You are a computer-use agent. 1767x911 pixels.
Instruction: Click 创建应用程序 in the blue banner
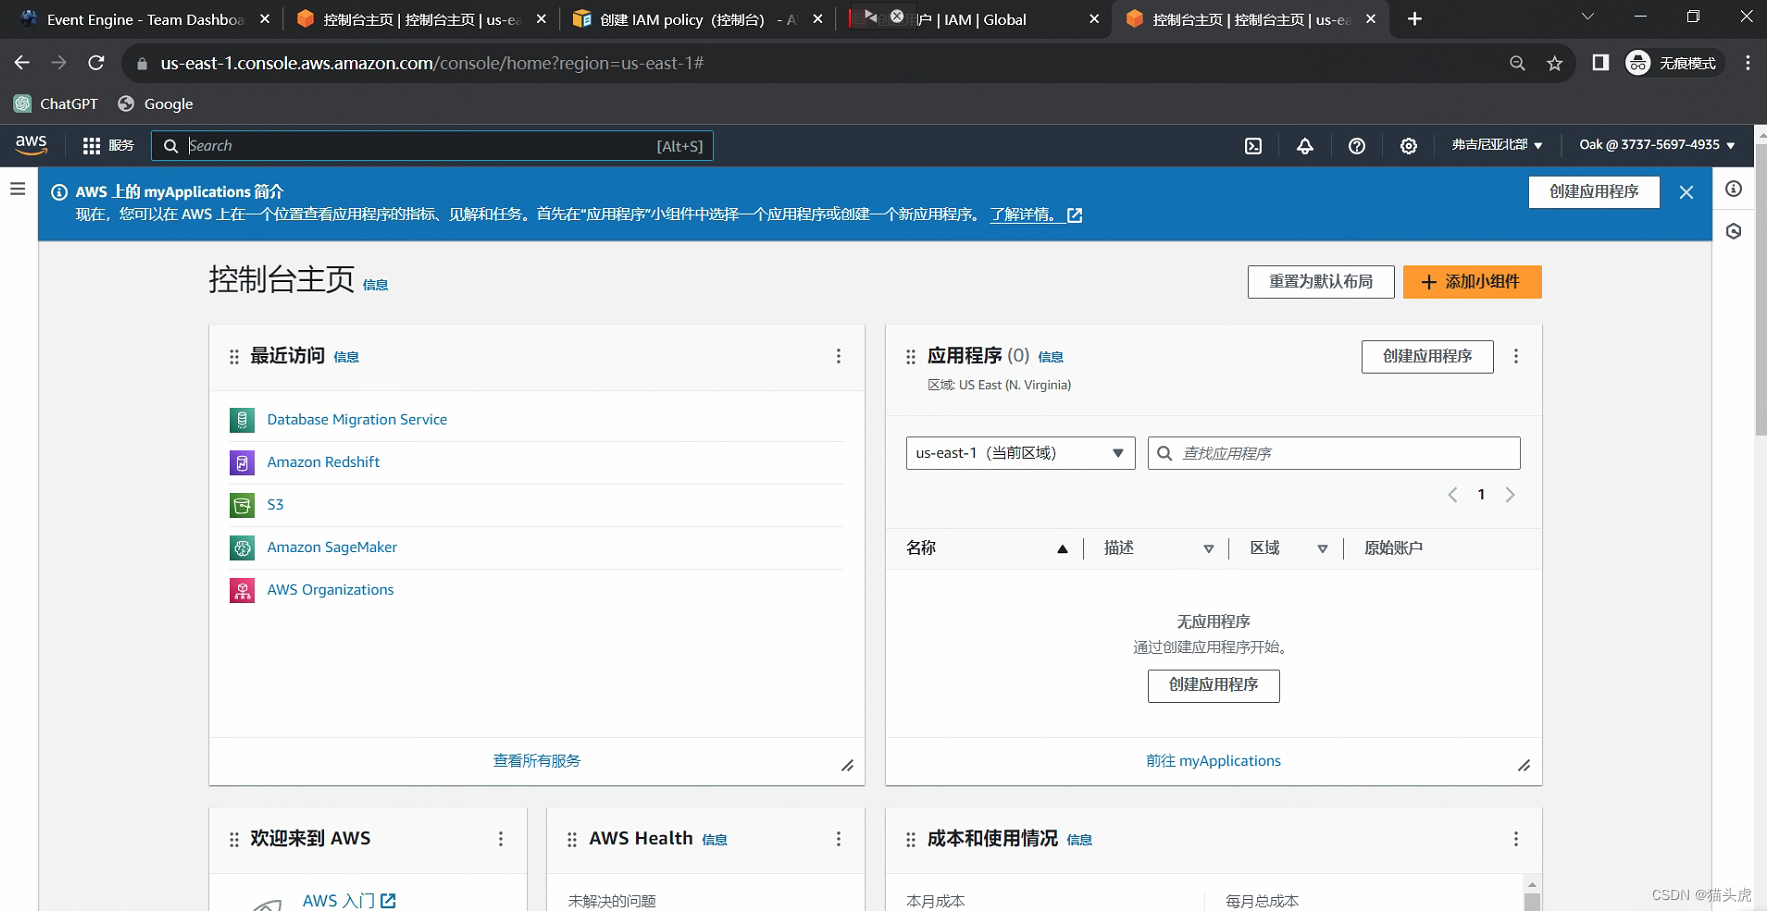click(x=1594, y=192)
